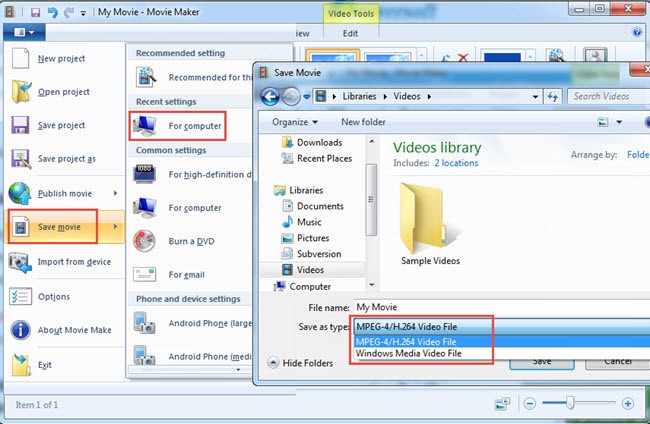Open recent locations arrow beside forward button
This screenshot has width=650, height=424.
click(306, 97)
